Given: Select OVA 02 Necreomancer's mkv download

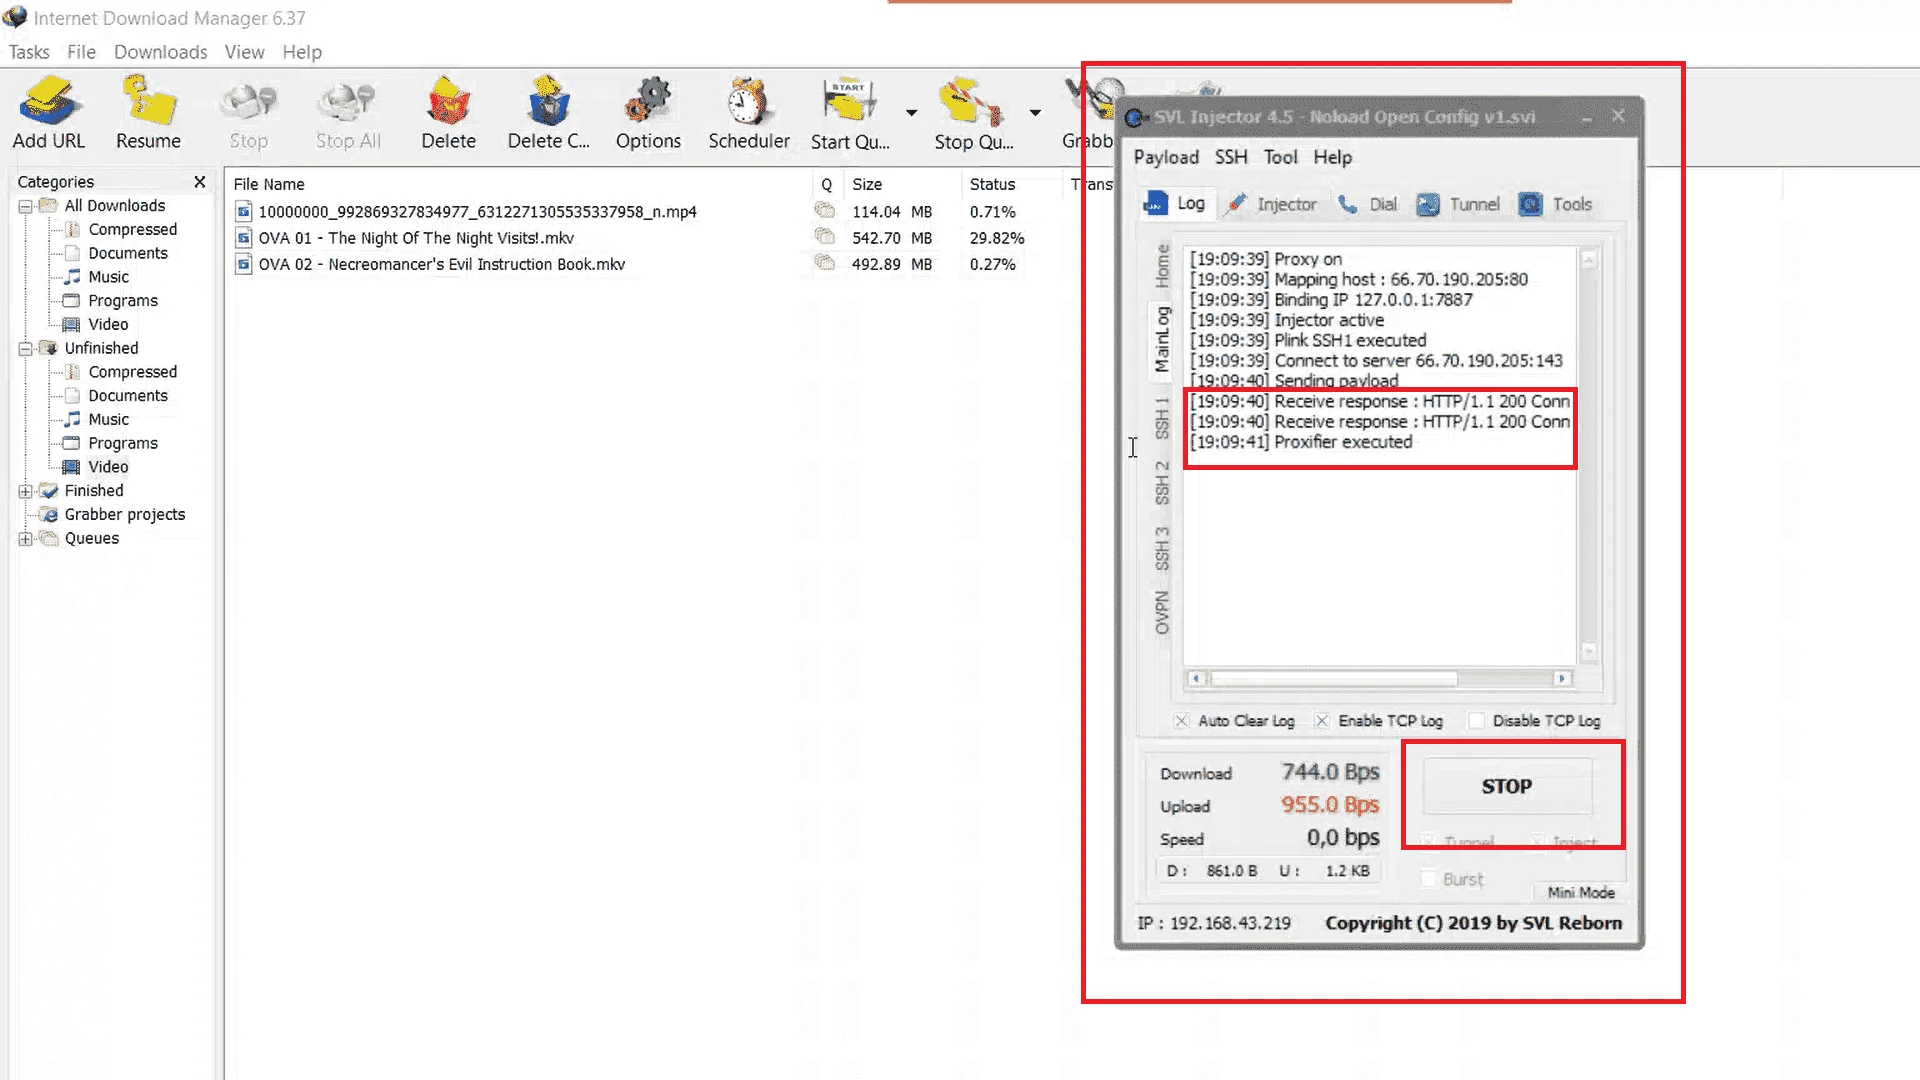Looking at the screenshot, I should tap(441, 264).
